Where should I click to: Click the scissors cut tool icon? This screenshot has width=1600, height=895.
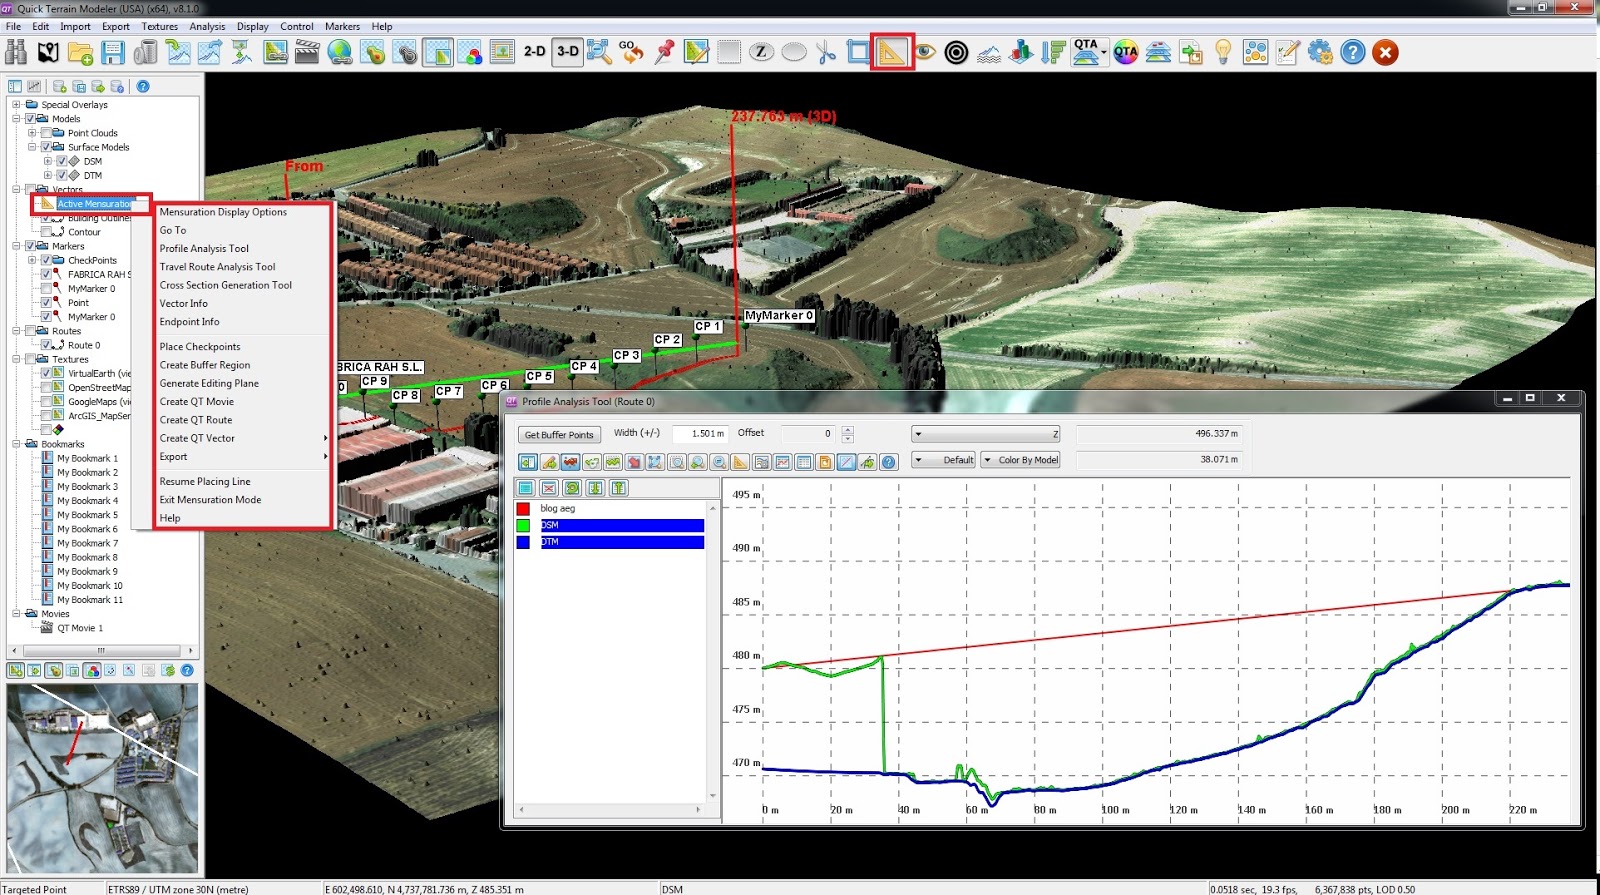coord(826,52)
